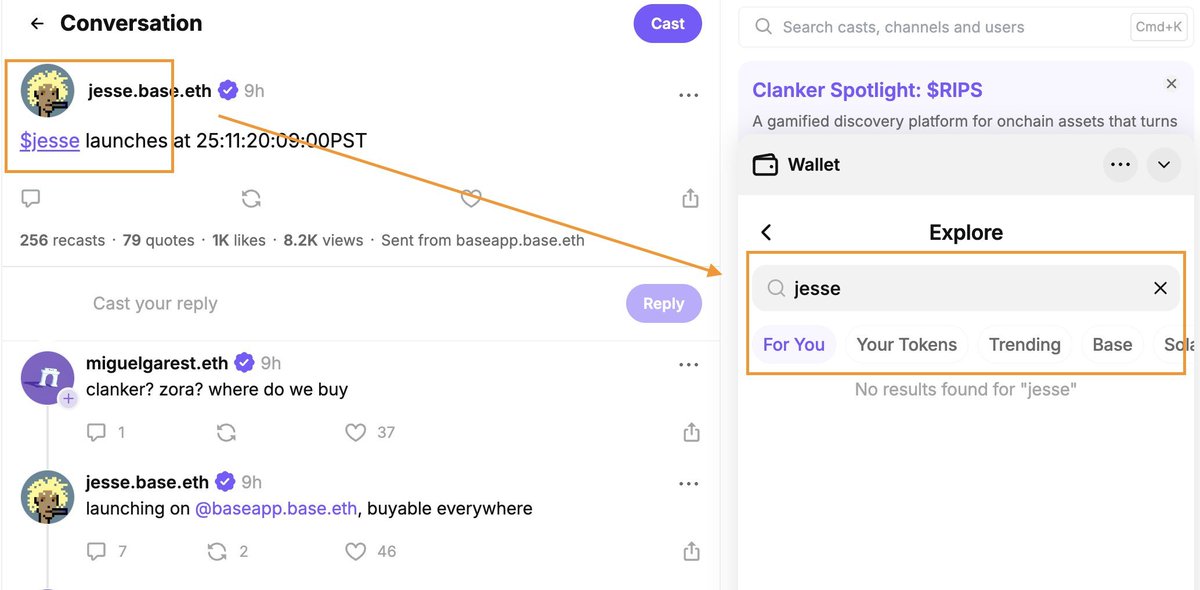
Task: Share jesse's launch announcement cast
Action: coord(690,199)
